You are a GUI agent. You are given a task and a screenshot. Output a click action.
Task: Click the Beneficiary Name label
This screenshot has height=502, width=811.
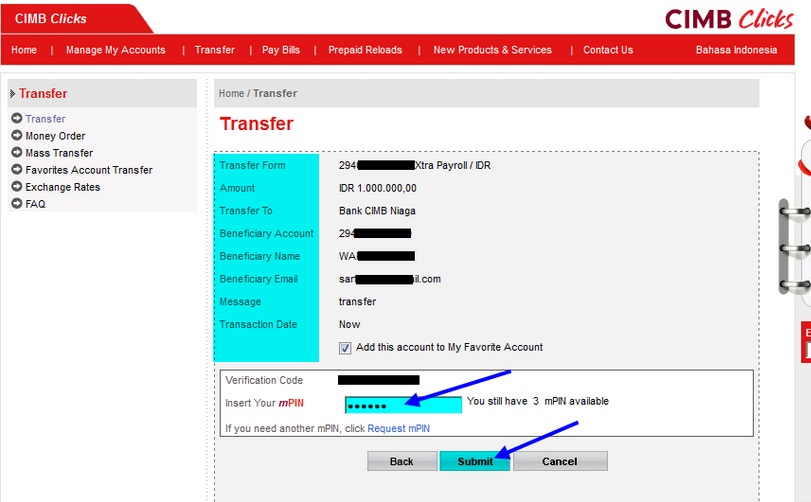point(260,256)
